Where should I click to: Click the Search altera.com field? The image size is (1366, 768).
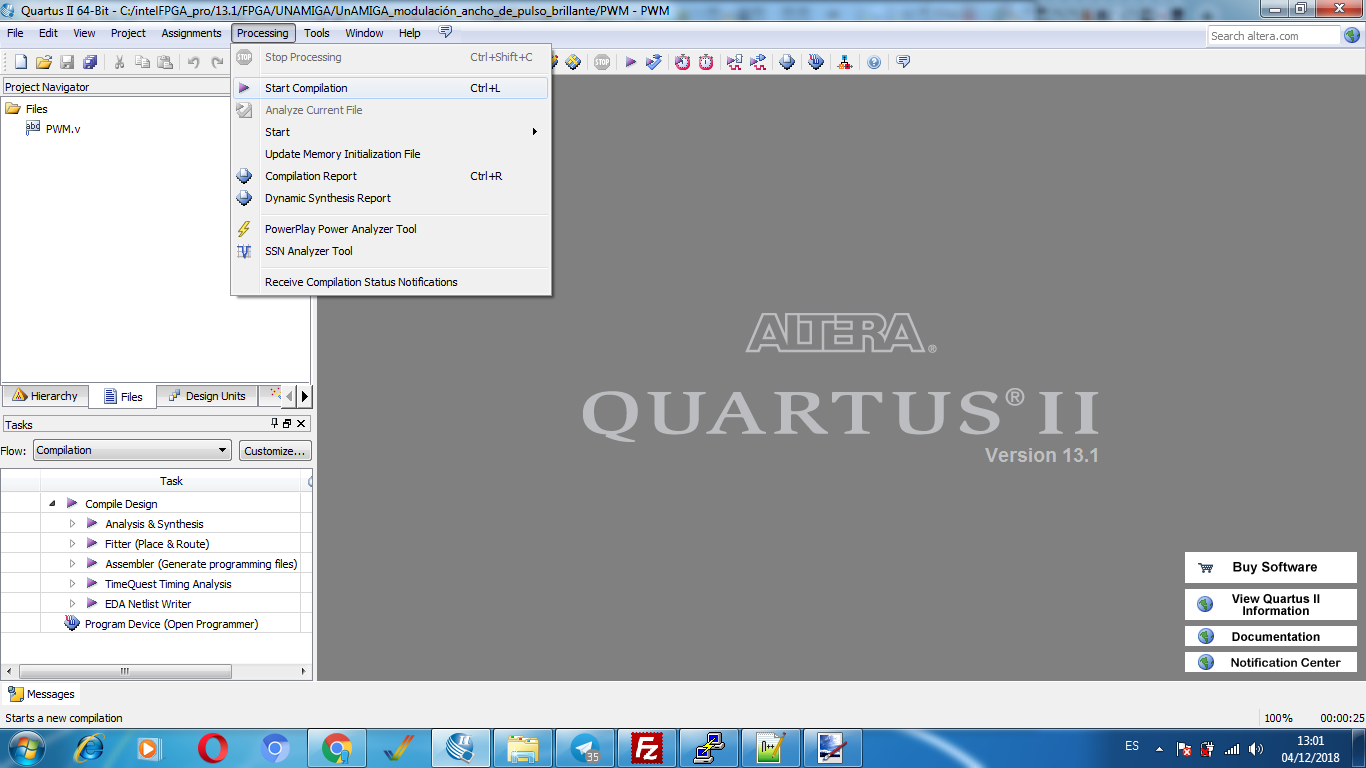(1272, 36)
